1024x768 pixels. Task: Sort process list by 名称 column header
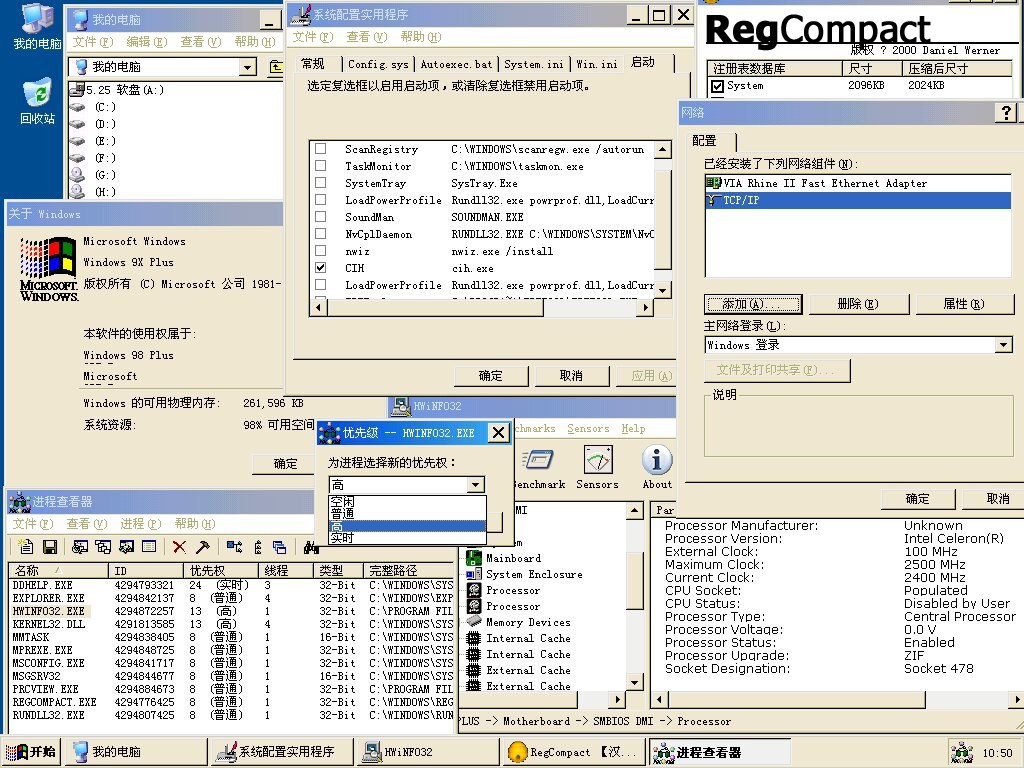[58, 570]
